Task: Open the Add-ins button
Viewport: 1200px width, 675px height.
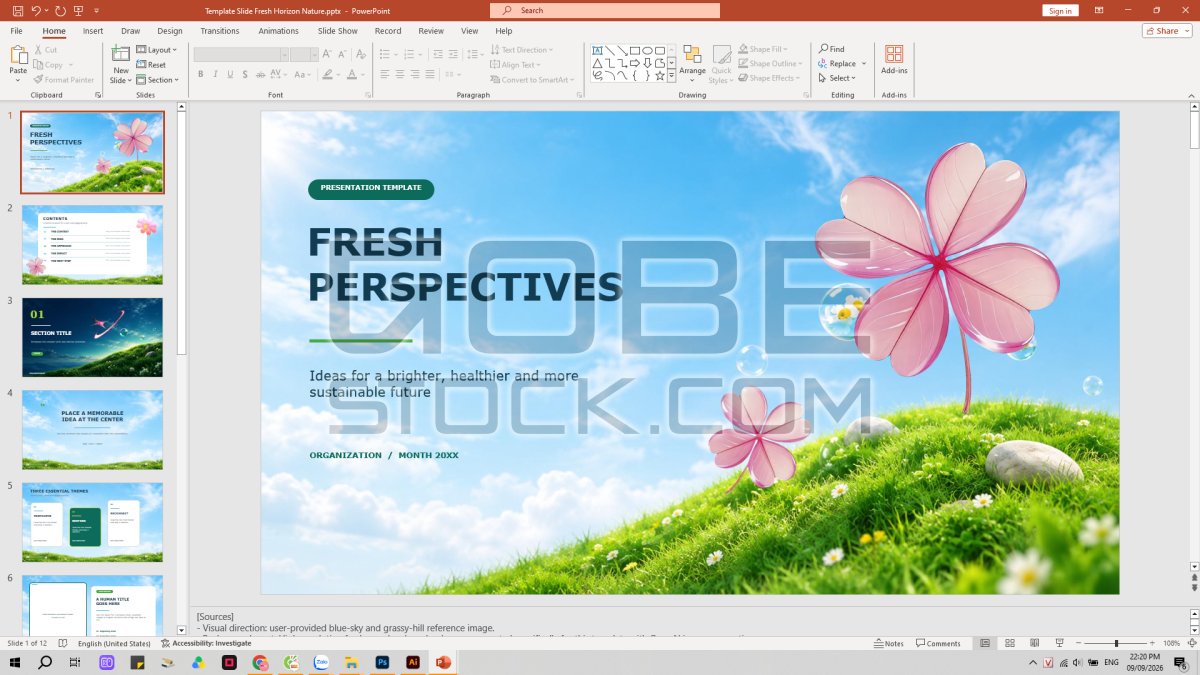Action: tap(894, 60)
